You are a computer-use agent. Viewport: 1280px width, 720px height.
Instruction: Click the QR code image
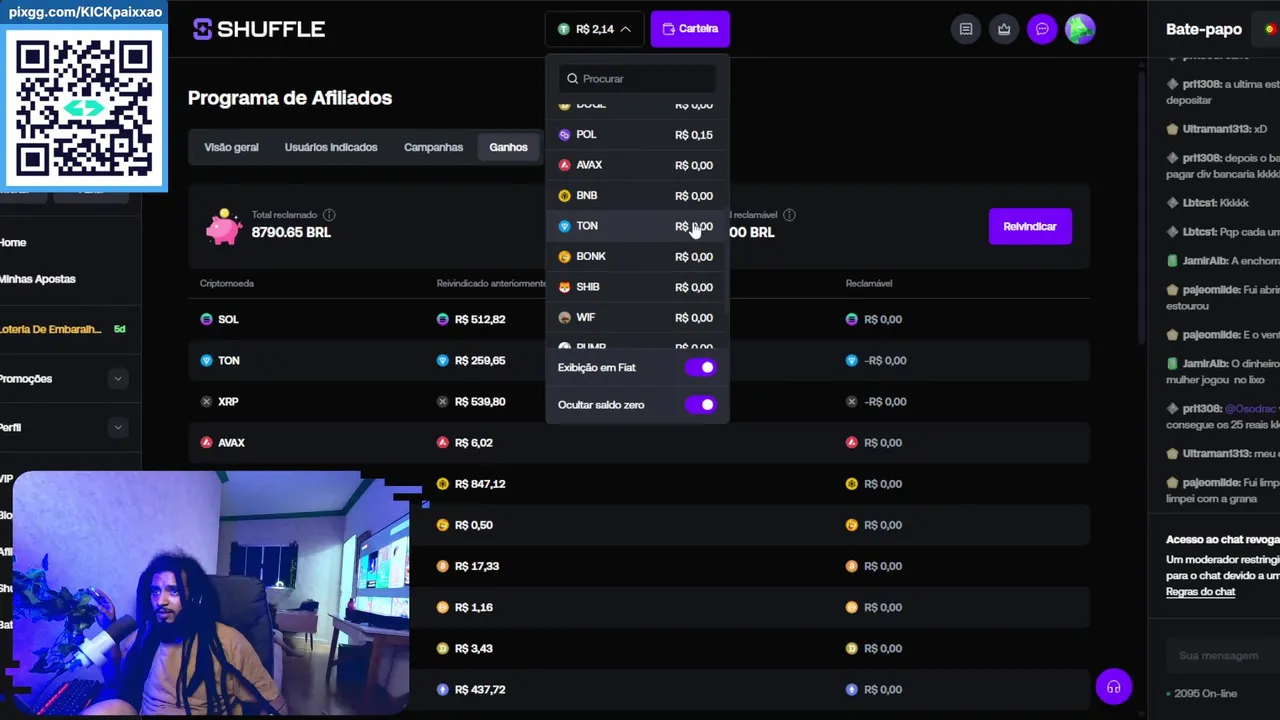click(84, 107)
